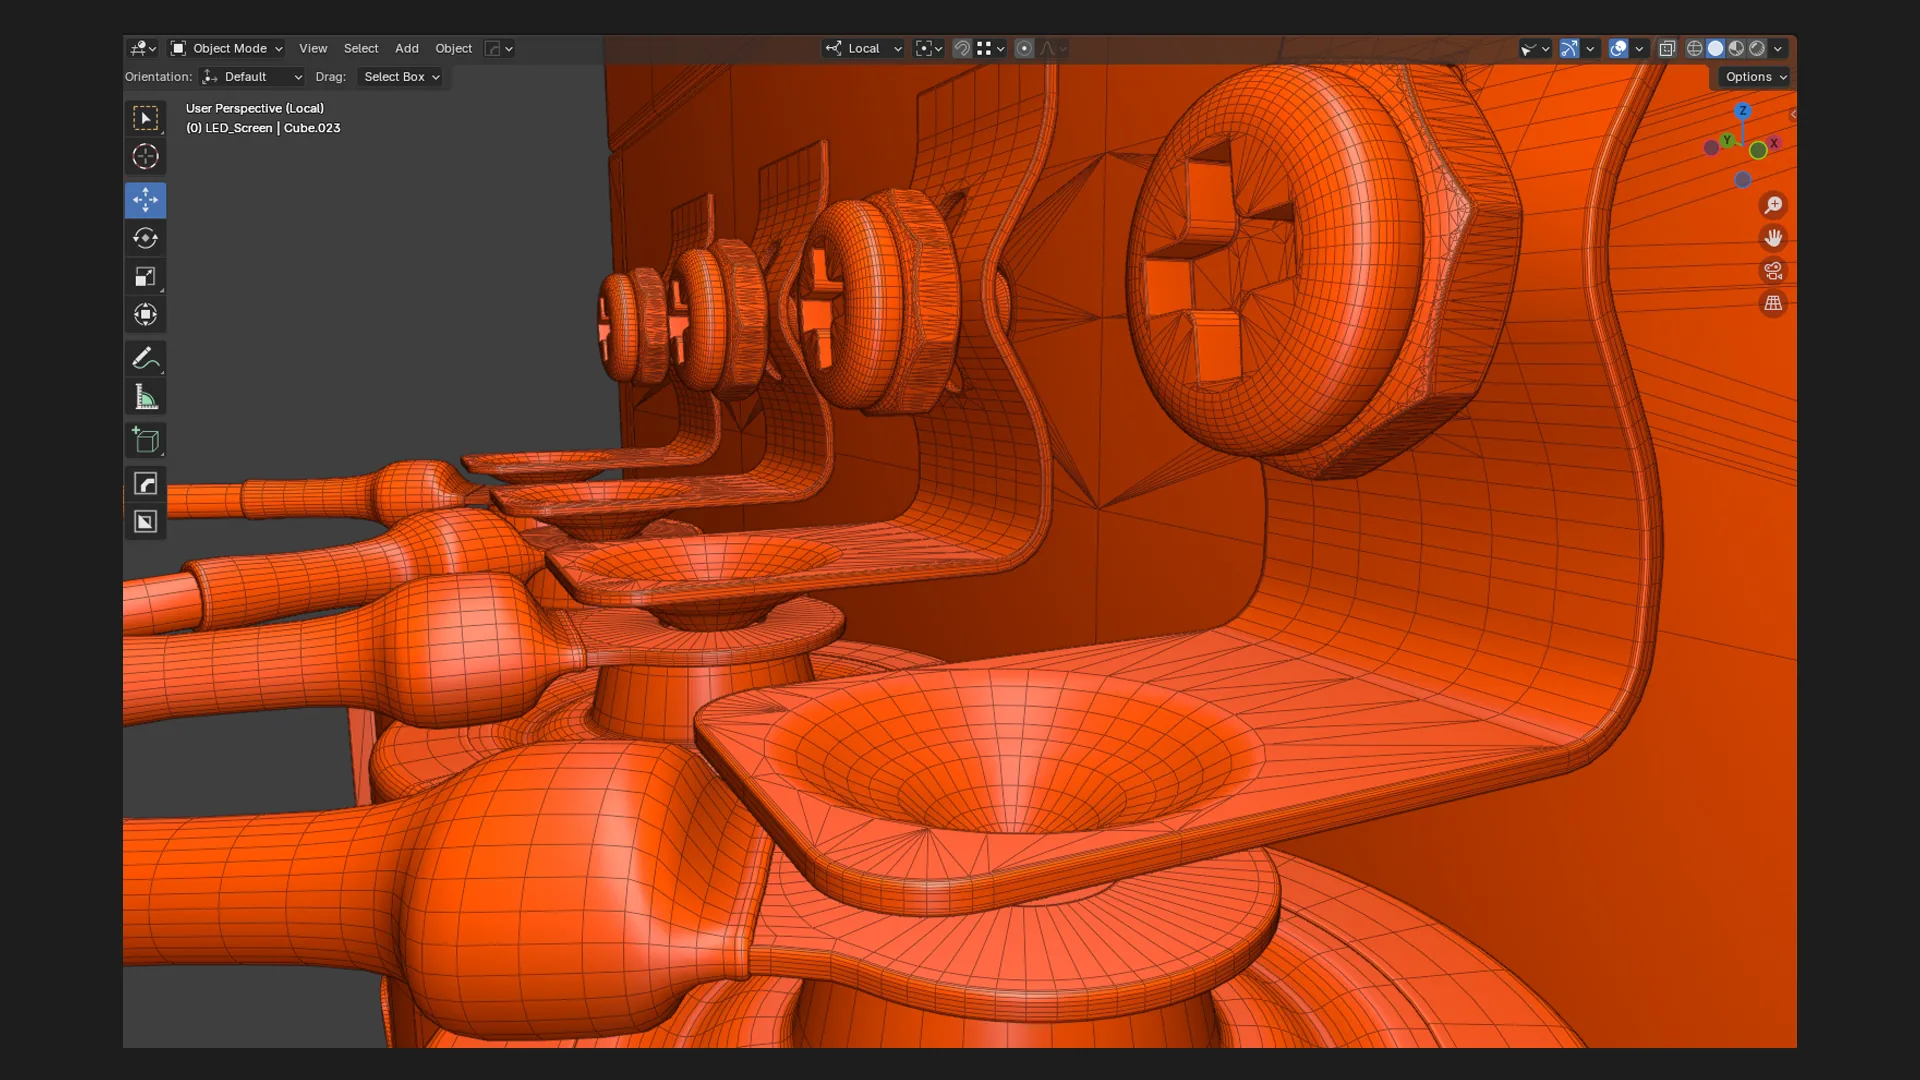Toggle show overlays button
The image size is (1920, 1080).
(1618, 48)
